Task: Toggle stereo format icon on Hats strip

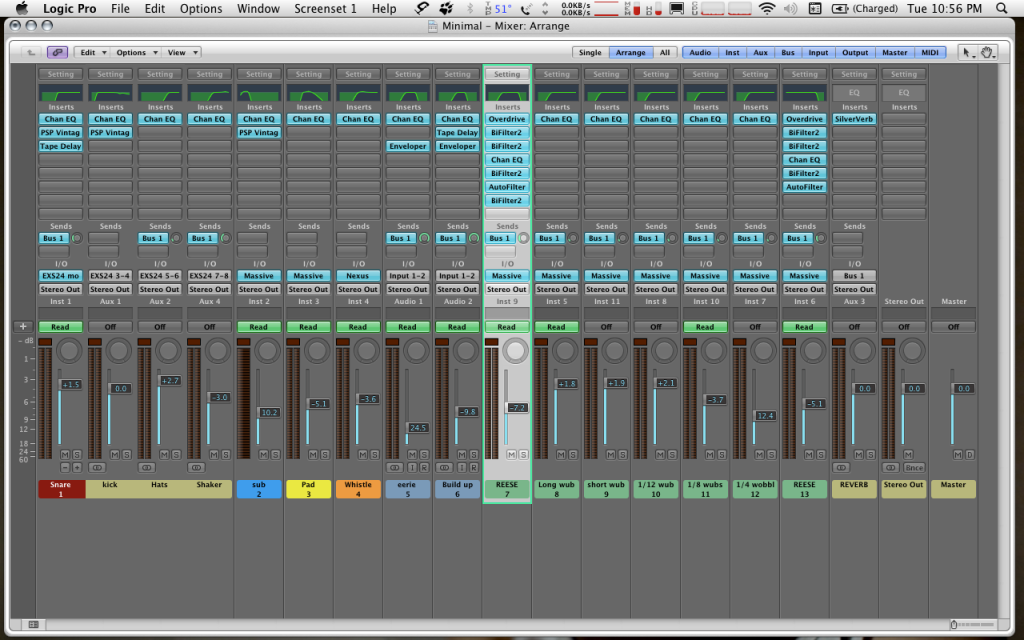Action: 147,468
